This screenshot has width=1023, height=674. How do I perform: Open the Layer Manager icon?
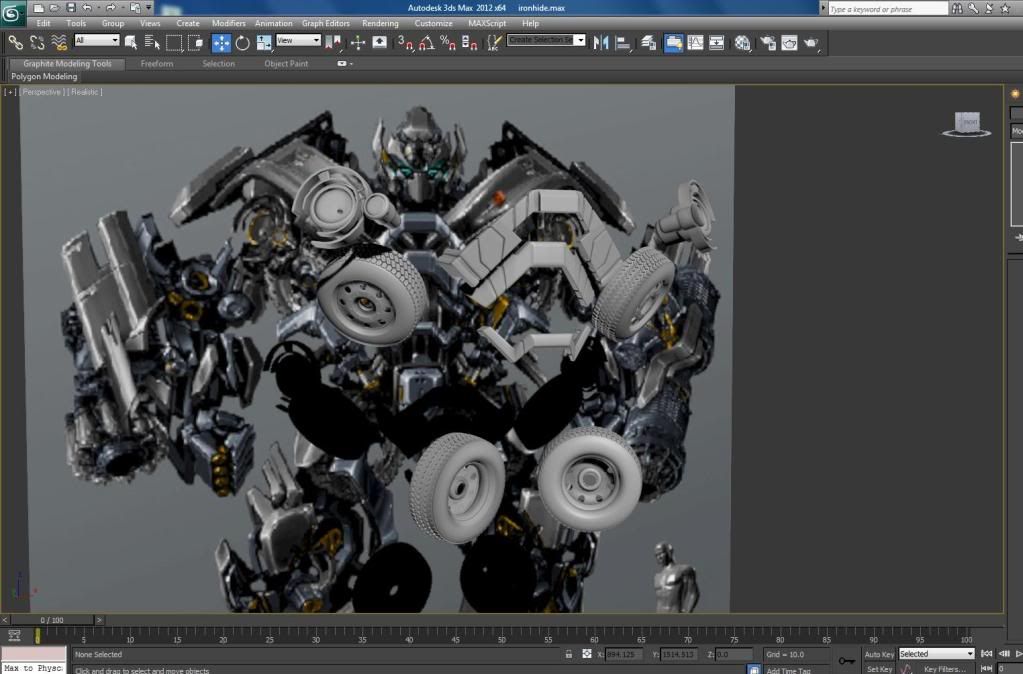[649, 43]
